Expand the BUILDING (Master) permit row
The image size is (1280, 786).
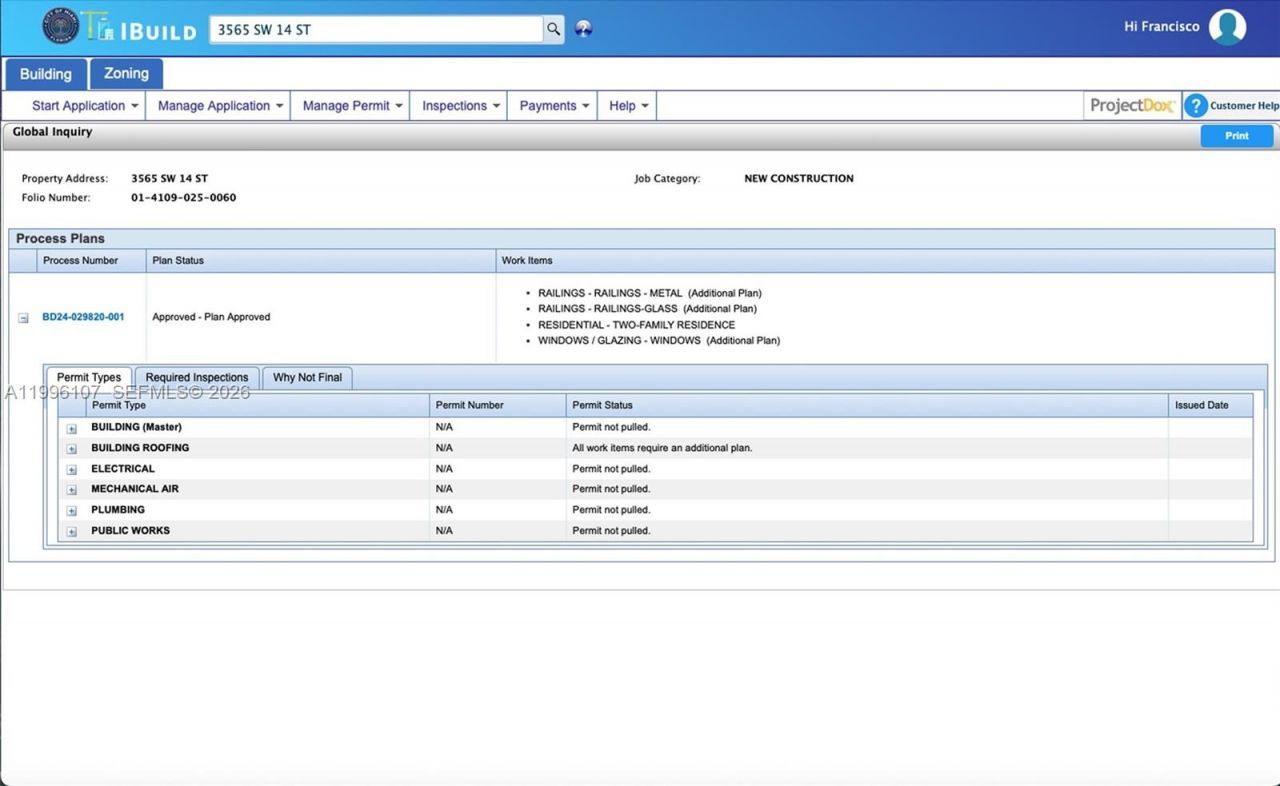(72, 428)
